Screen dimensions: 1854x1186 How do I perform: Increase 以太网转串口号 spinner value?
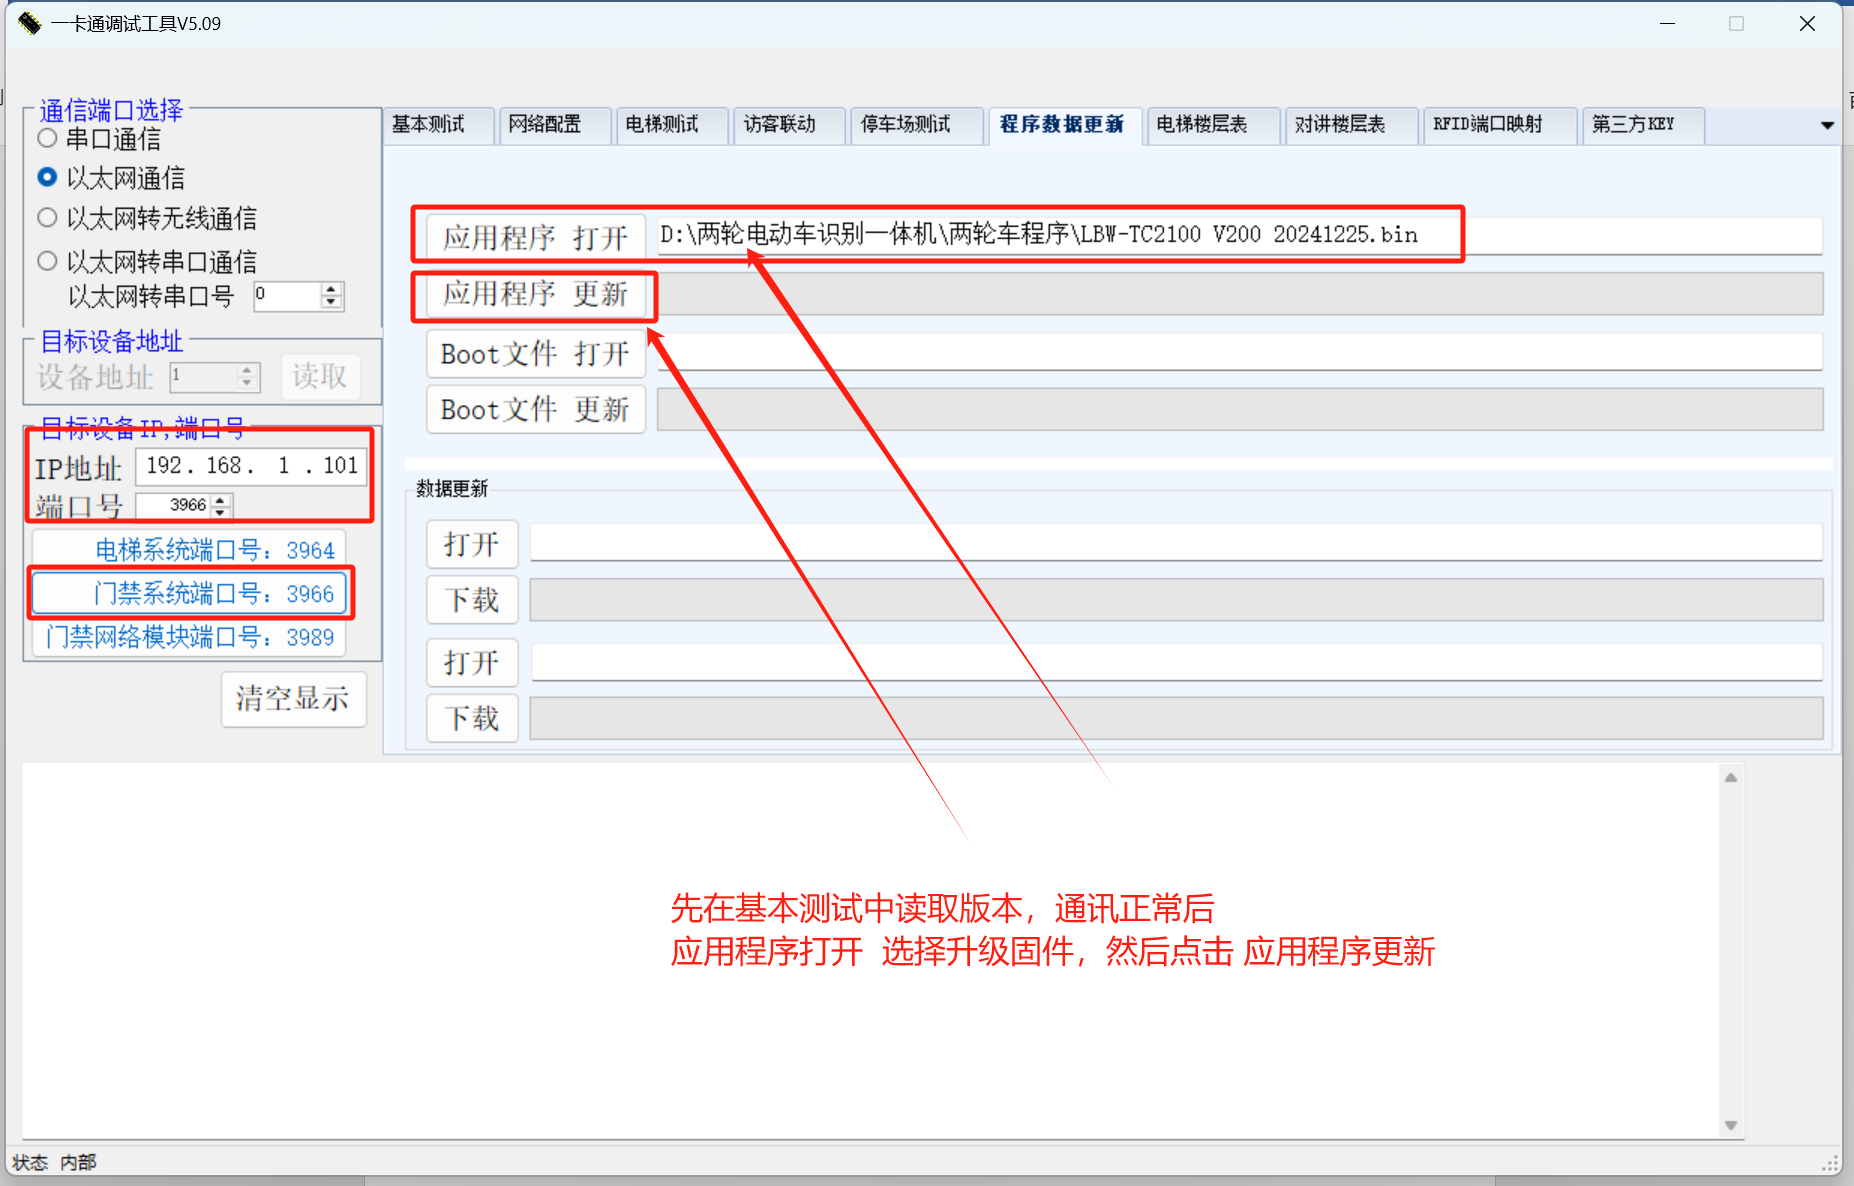tap(332, 290)
